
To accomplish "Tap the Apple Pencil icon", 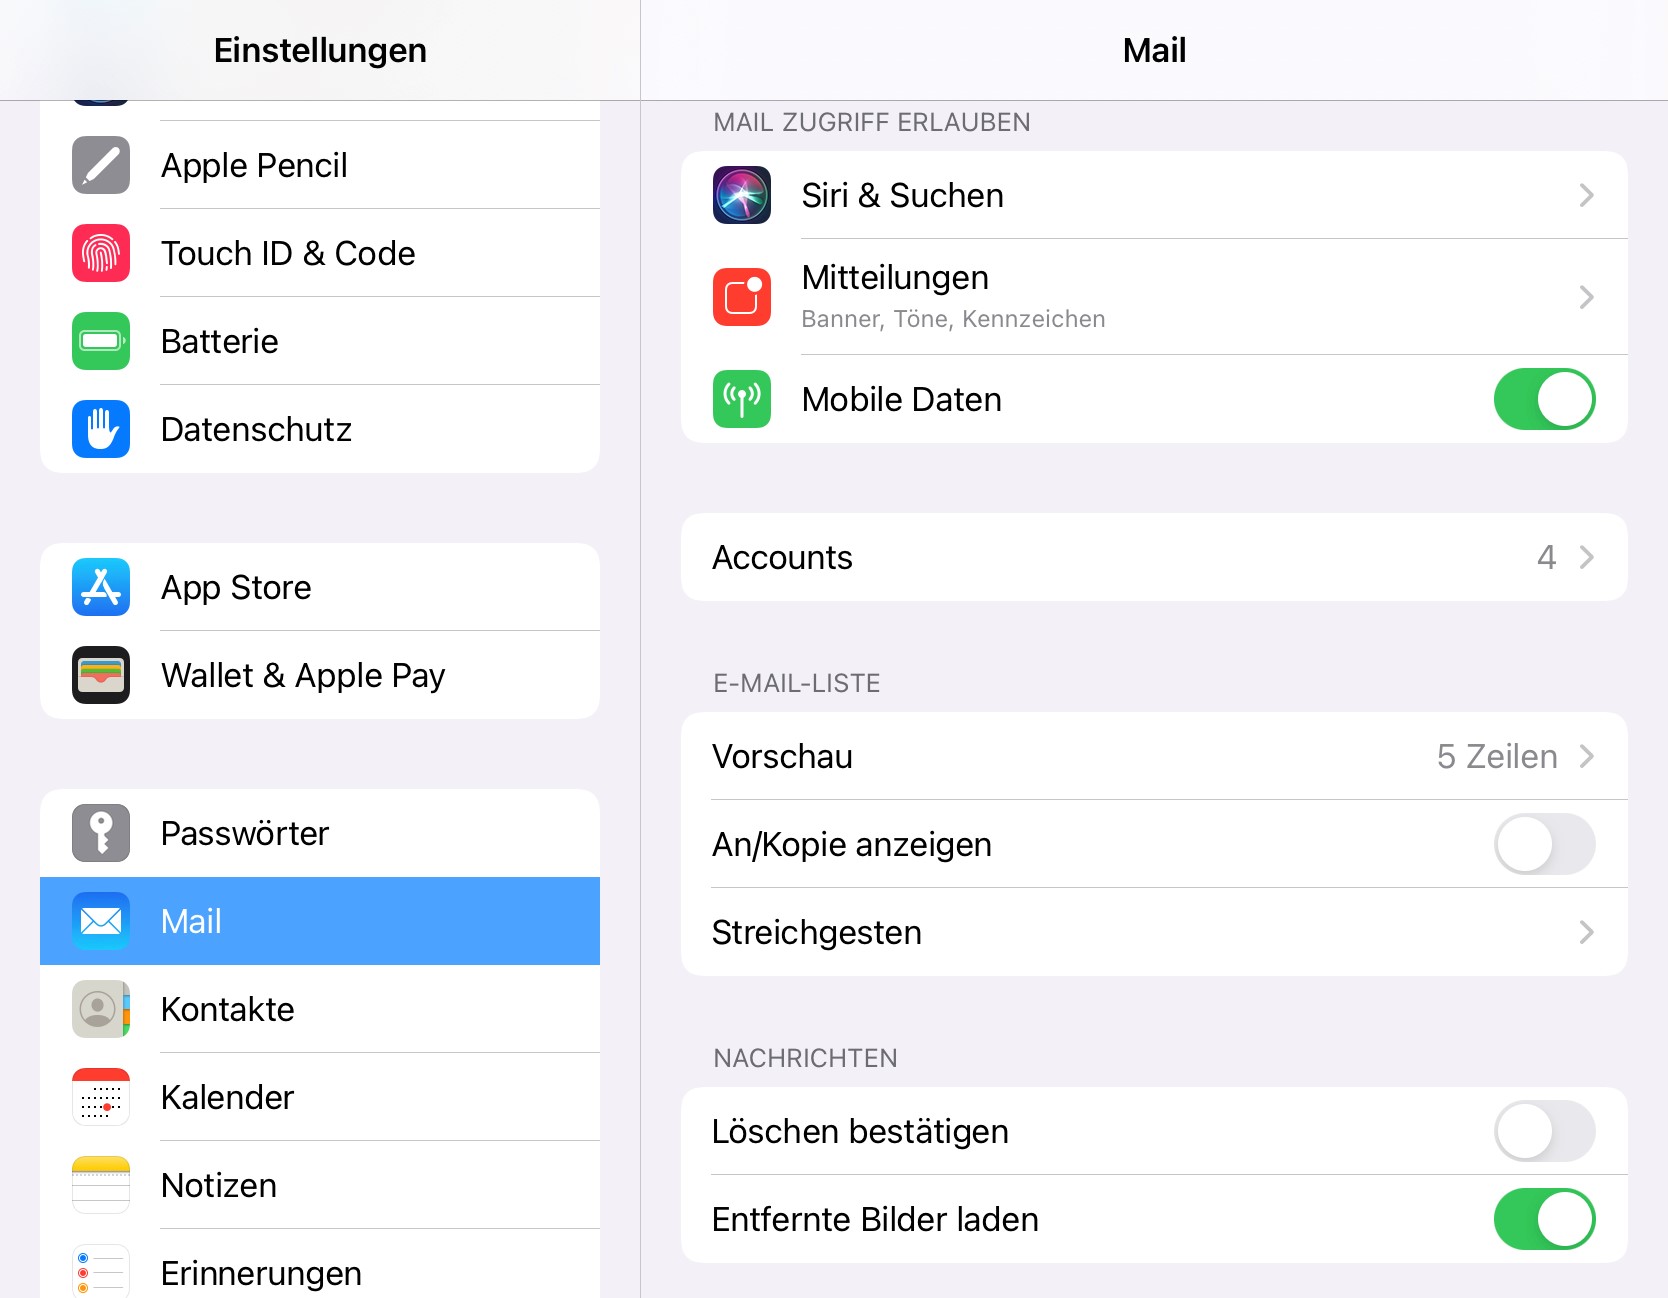I will pyautogui.click(x=101, y=165).
